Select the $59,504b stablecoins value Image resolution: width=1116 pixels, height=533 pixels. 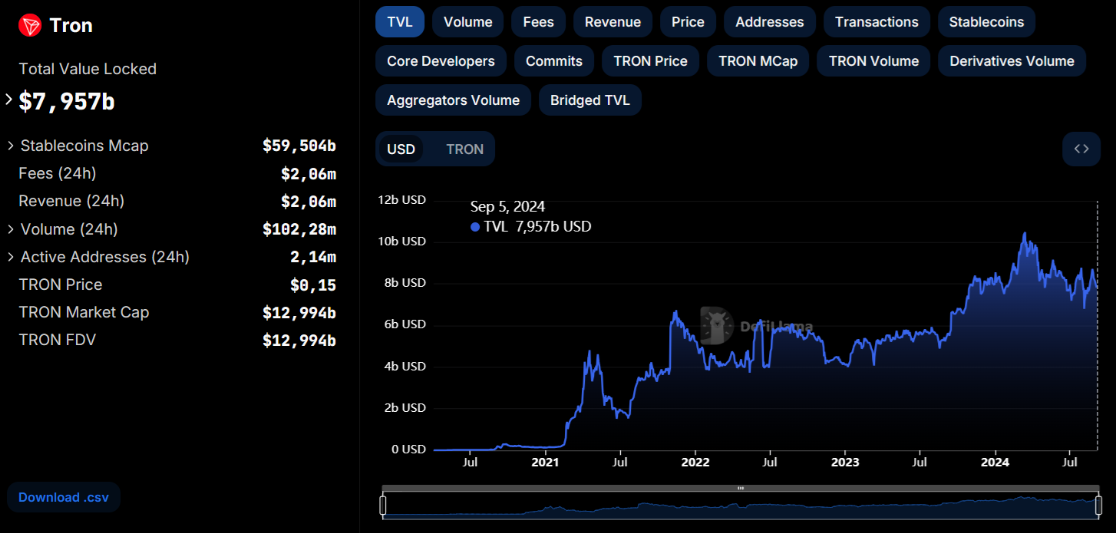(299, 146)
